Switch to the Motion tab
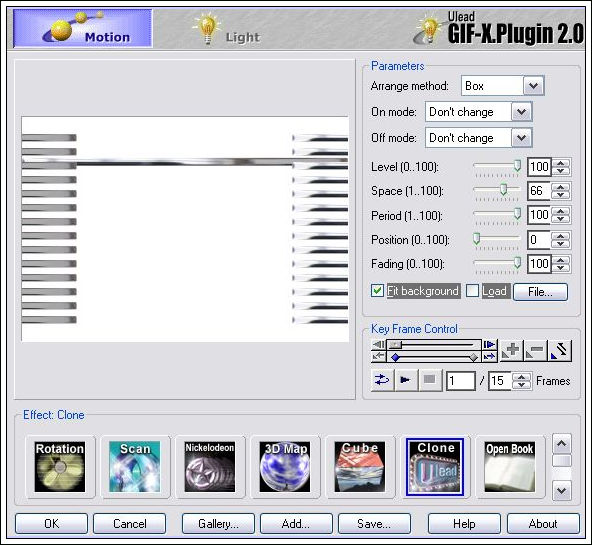The width and height of the screenshot is (592, 545). pyautogui.click(x=83, y=29)
